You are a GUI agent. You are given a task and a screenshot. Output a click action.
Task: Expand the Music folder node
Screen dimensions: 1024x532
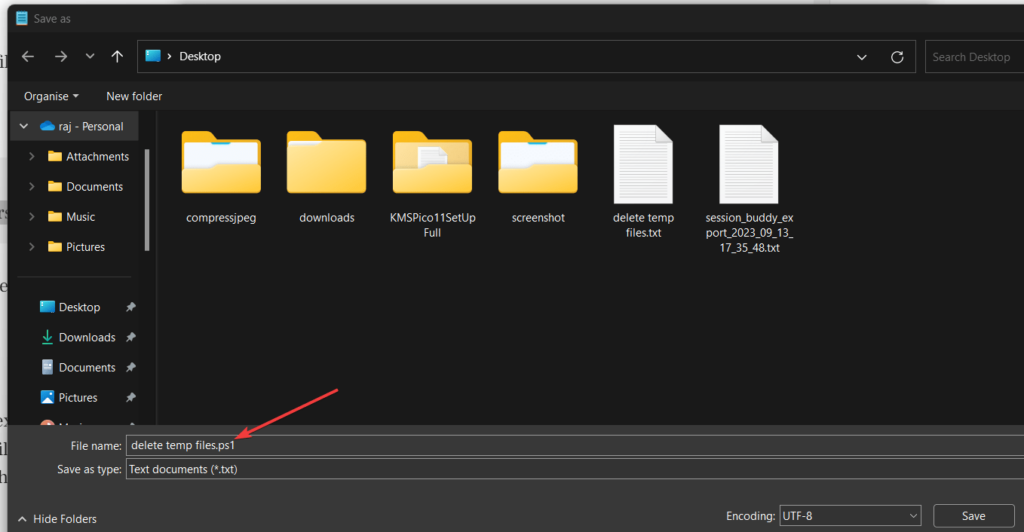point(31,216)
